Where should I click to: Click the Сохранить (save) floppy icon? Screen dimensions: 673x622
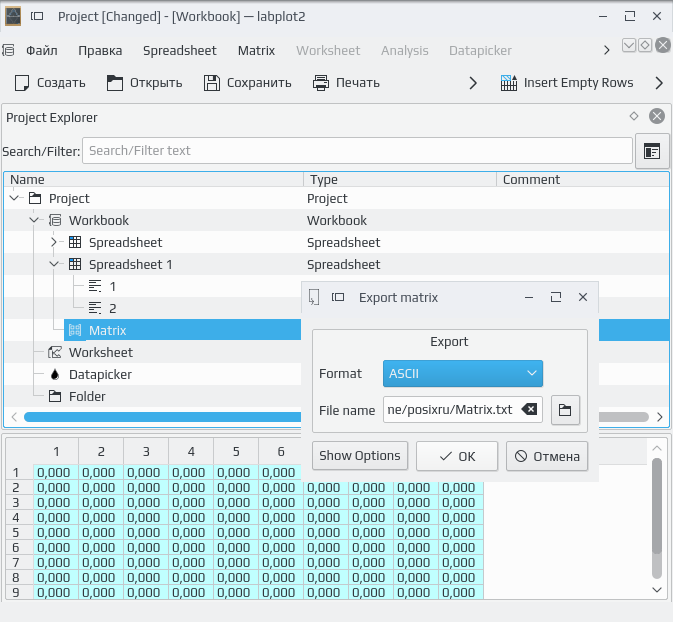click(x=212, y=83)
